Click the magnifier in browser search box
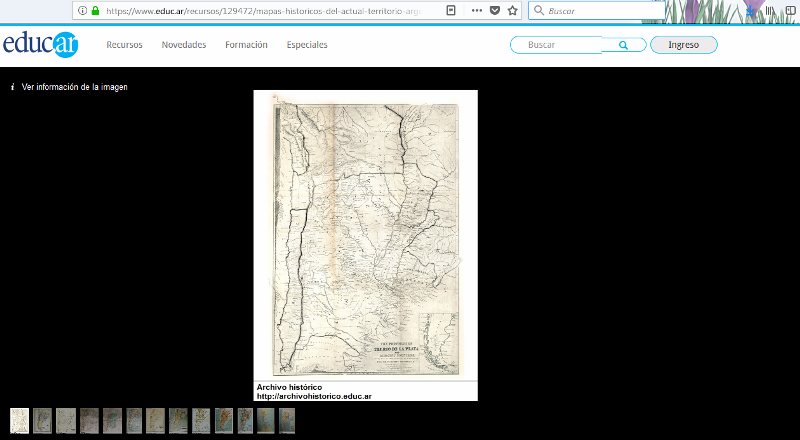 pos(539,10)
